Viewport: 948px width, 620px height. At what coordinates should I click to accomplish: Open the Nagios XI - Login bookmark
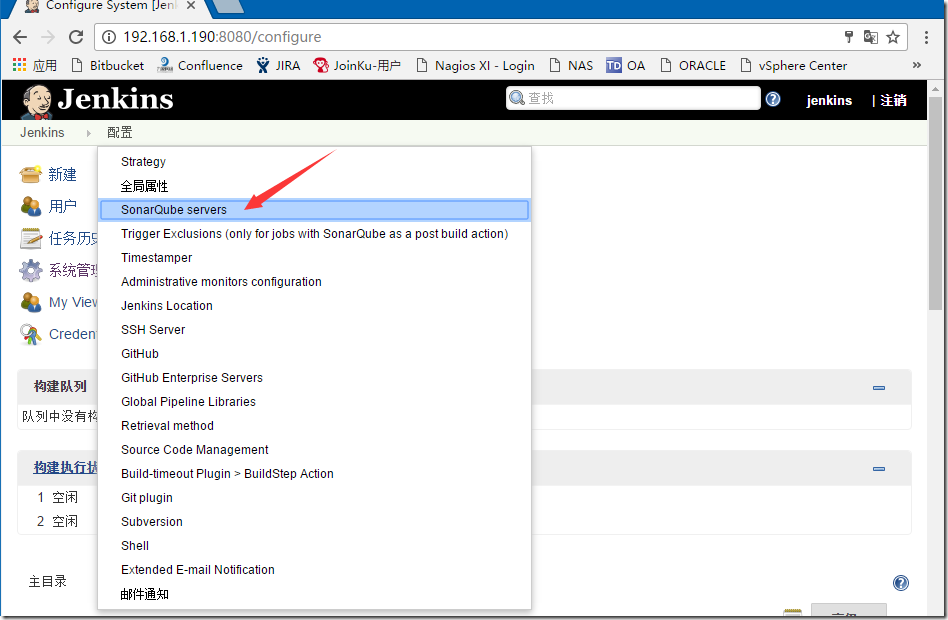[x=475, y=65]
